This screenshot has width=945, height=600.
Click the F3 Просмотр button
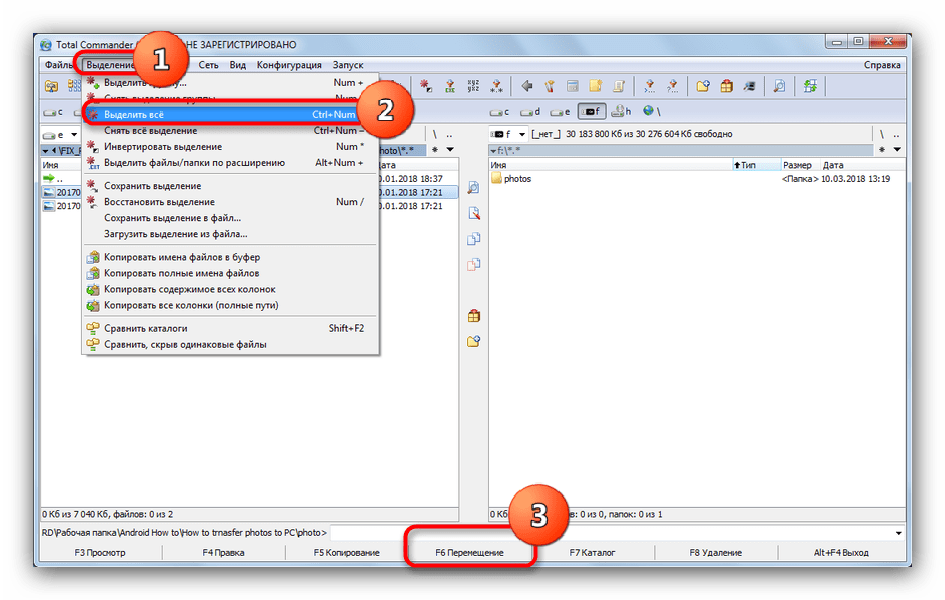click(101, 552)
